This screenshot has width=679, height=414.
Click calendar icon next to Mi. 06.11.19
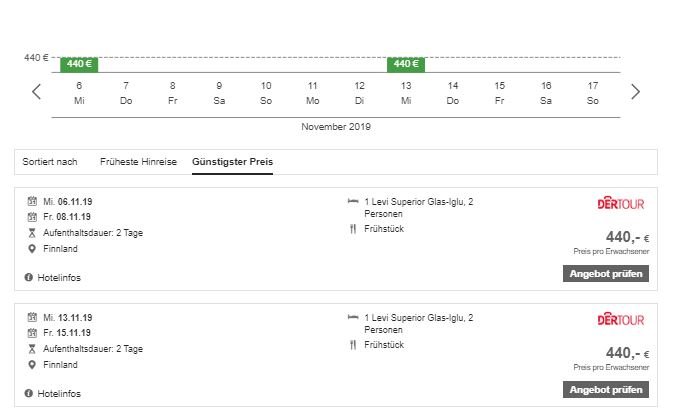coord(32,201)
